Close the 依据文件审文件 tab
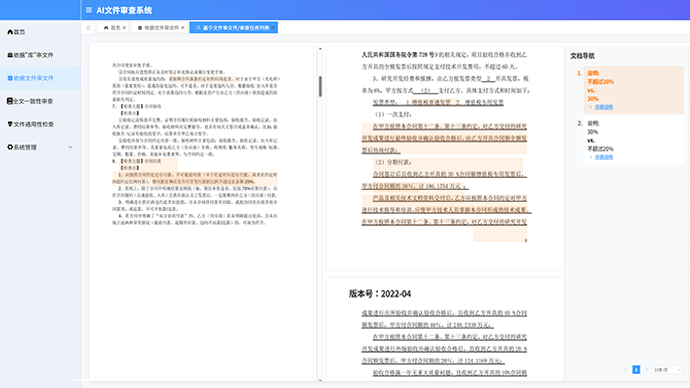Screen dimensions: 690x388 click(183, 28)
